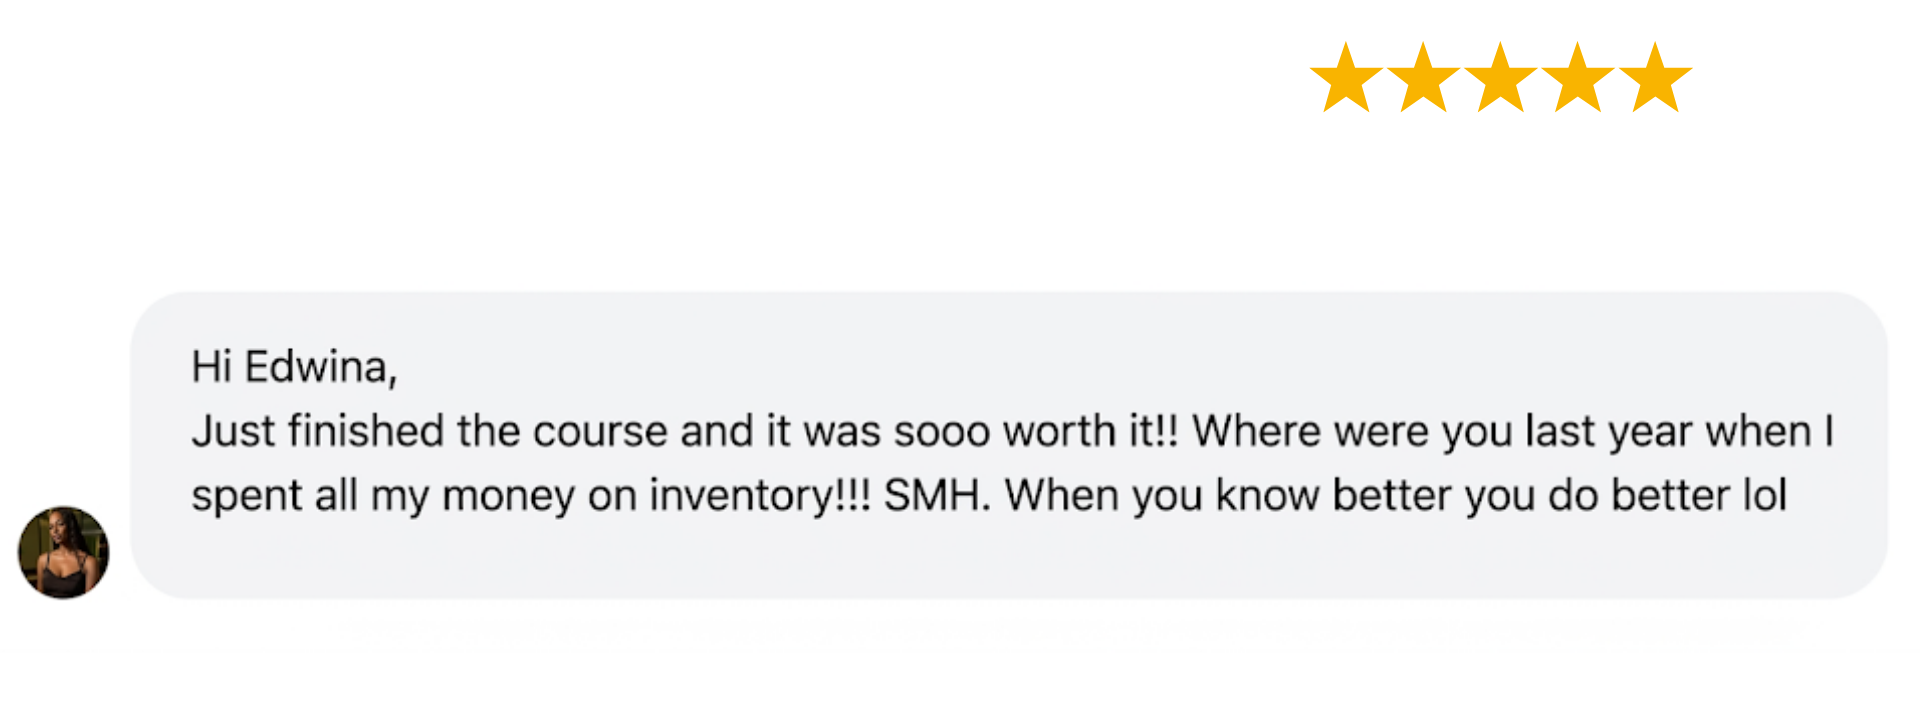The height and width of the screenshot is (714, 1920).
Task: Click the word "course" in the message
Action: point(600,432)
